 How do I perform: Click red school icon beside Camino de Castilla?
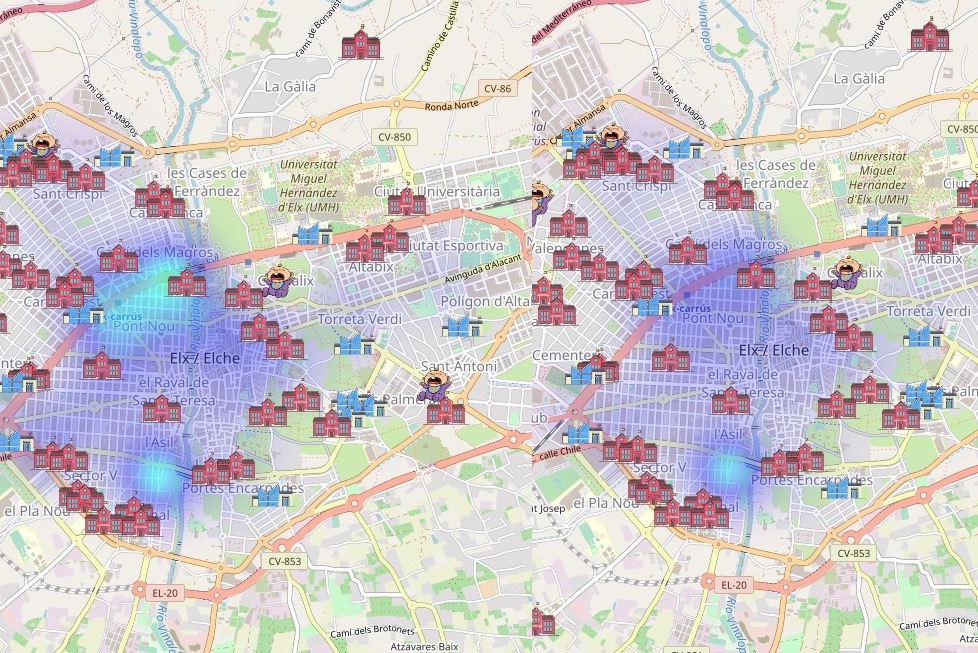tap(356, 45)
